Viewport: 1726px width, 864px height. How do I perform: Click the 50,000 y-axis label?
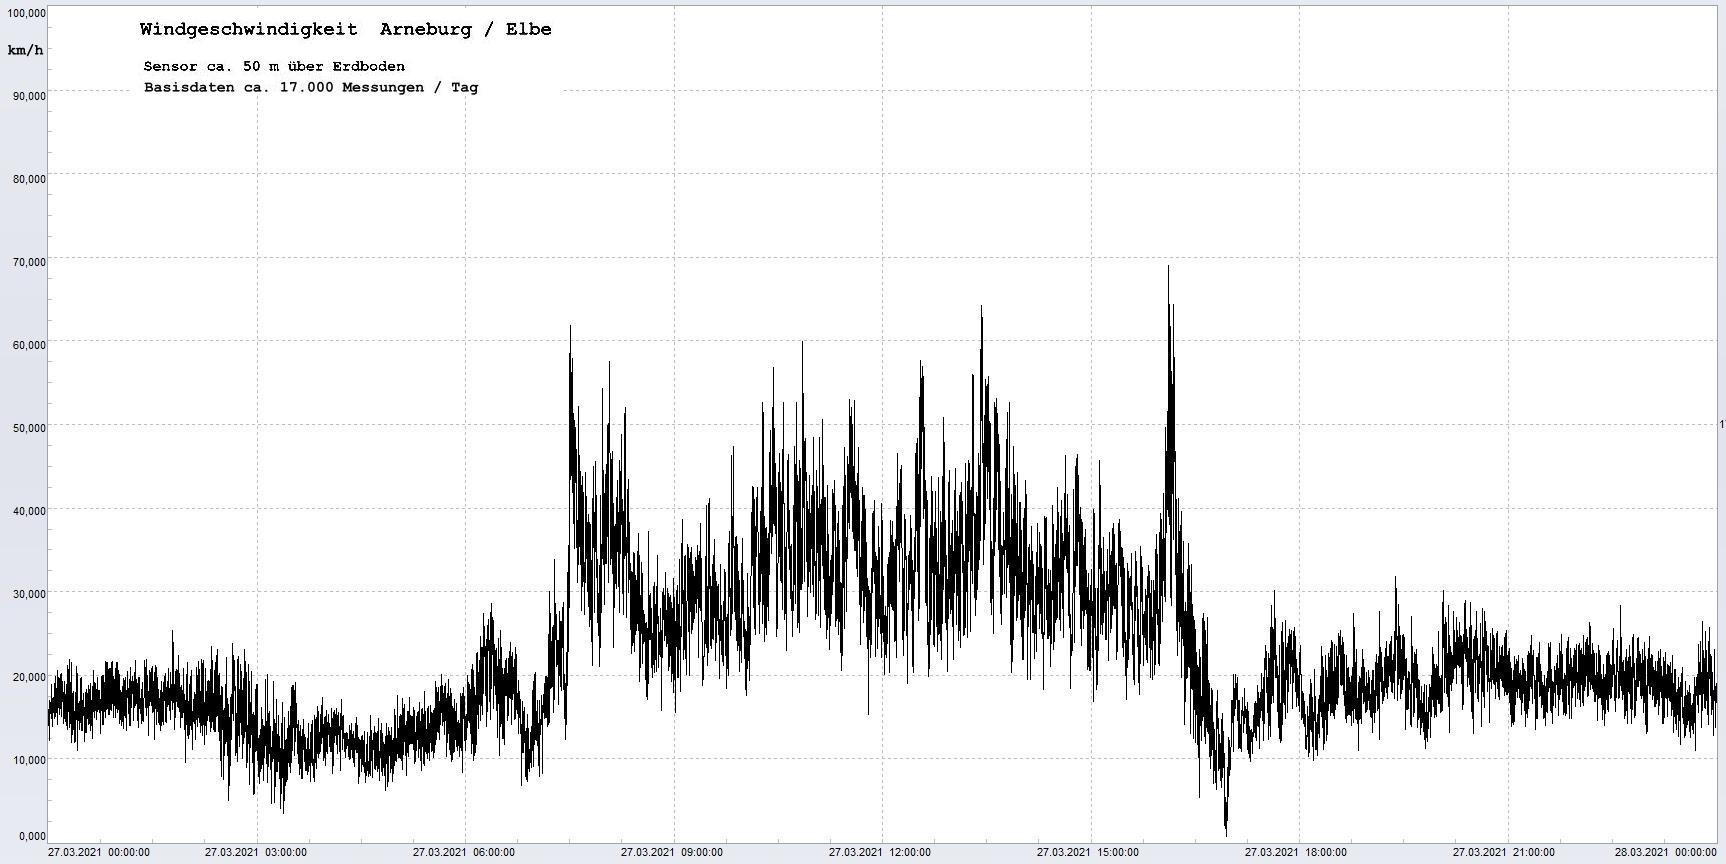click(28, 428)
